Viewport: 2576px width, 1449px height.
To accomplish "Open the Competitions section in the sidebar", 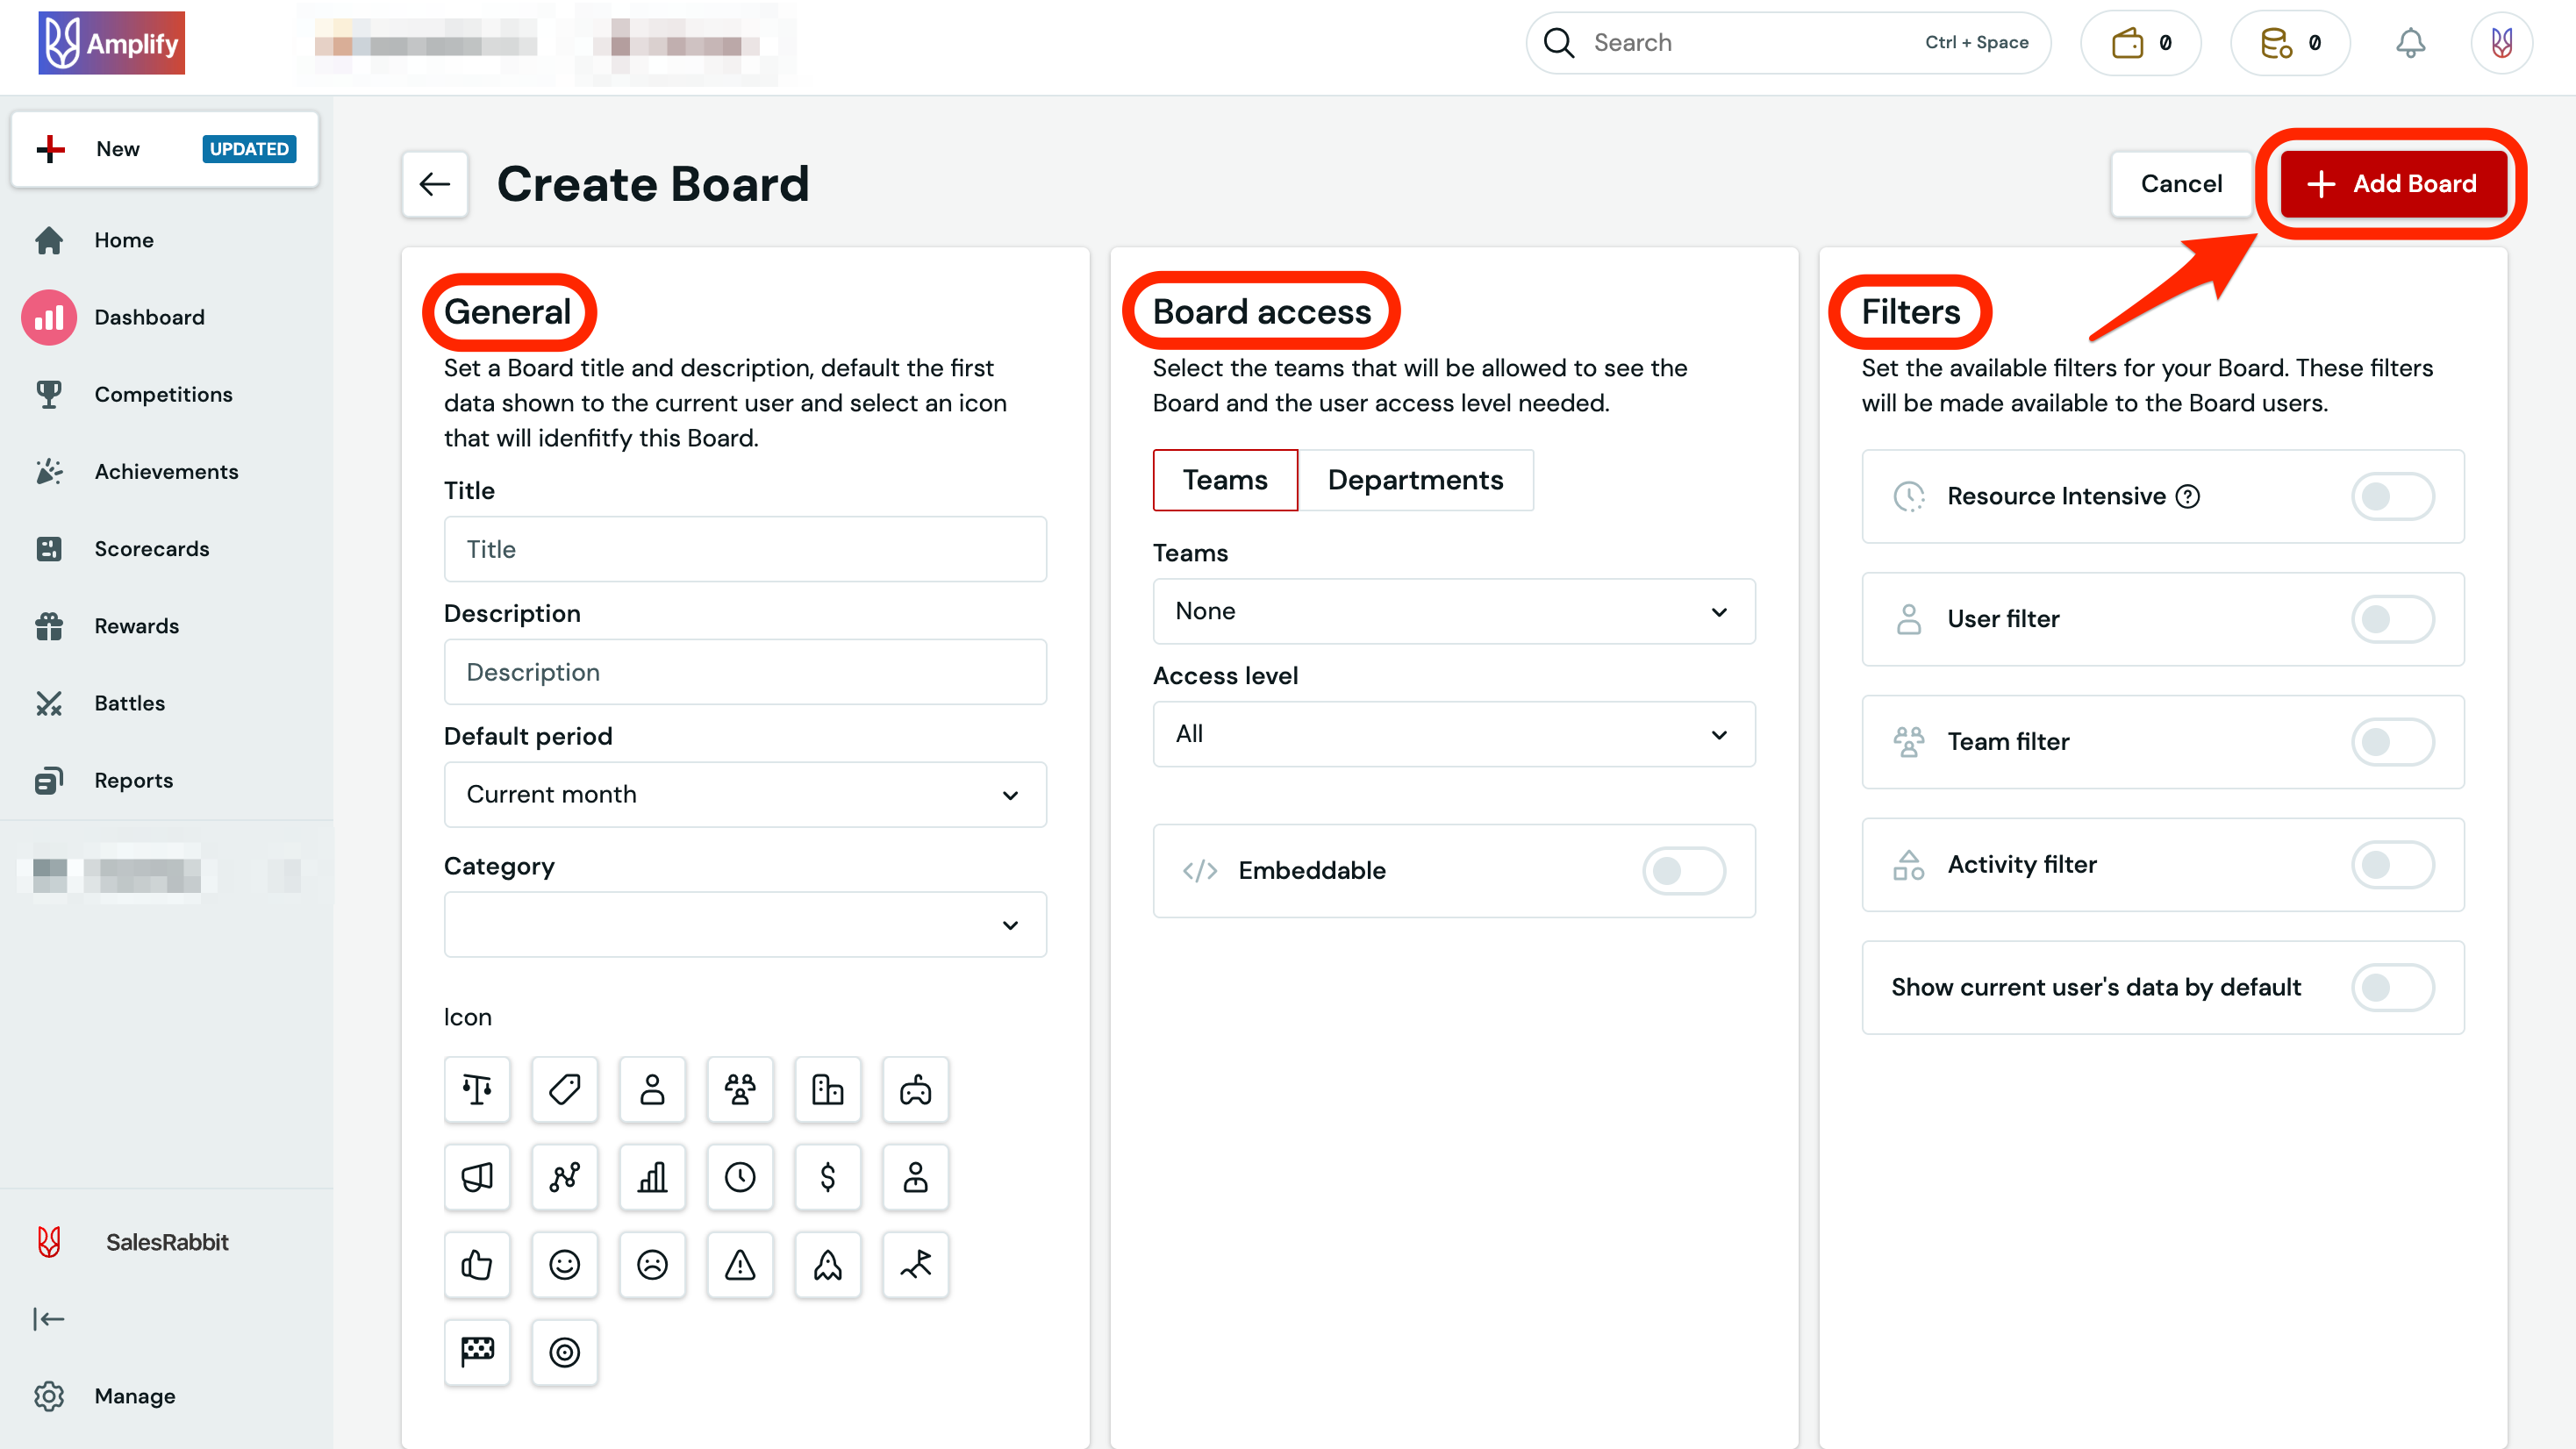I will tap(164, 394).
